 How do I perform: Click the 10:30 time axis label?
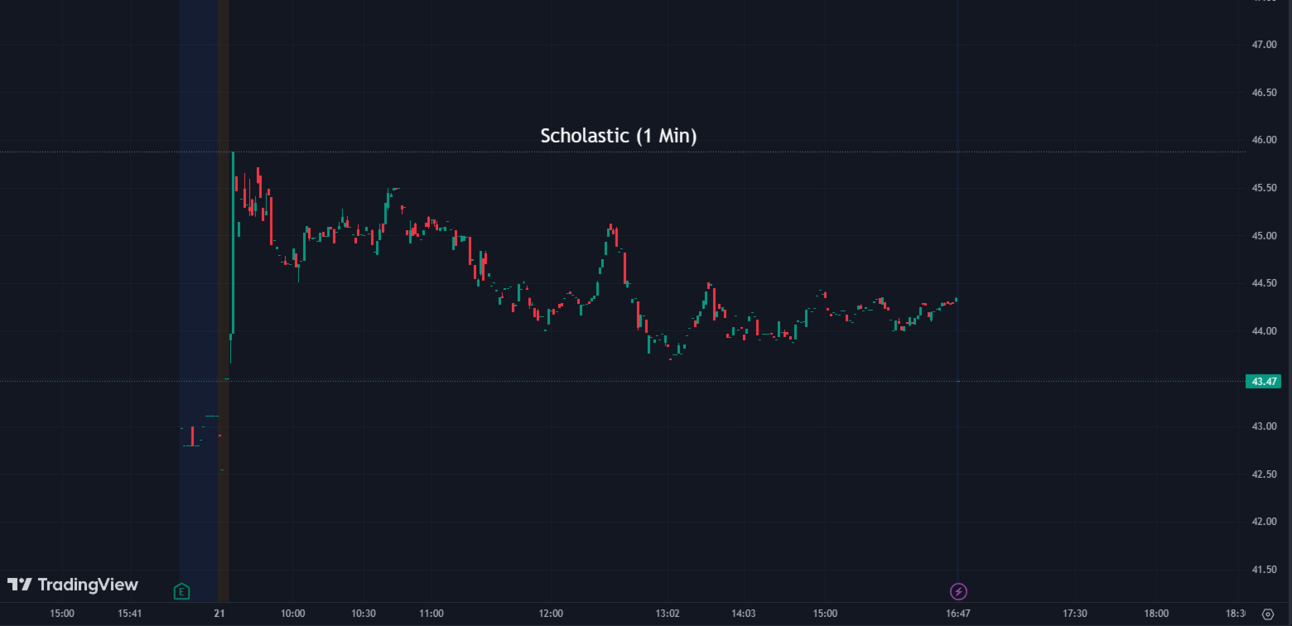click(364, 613)
